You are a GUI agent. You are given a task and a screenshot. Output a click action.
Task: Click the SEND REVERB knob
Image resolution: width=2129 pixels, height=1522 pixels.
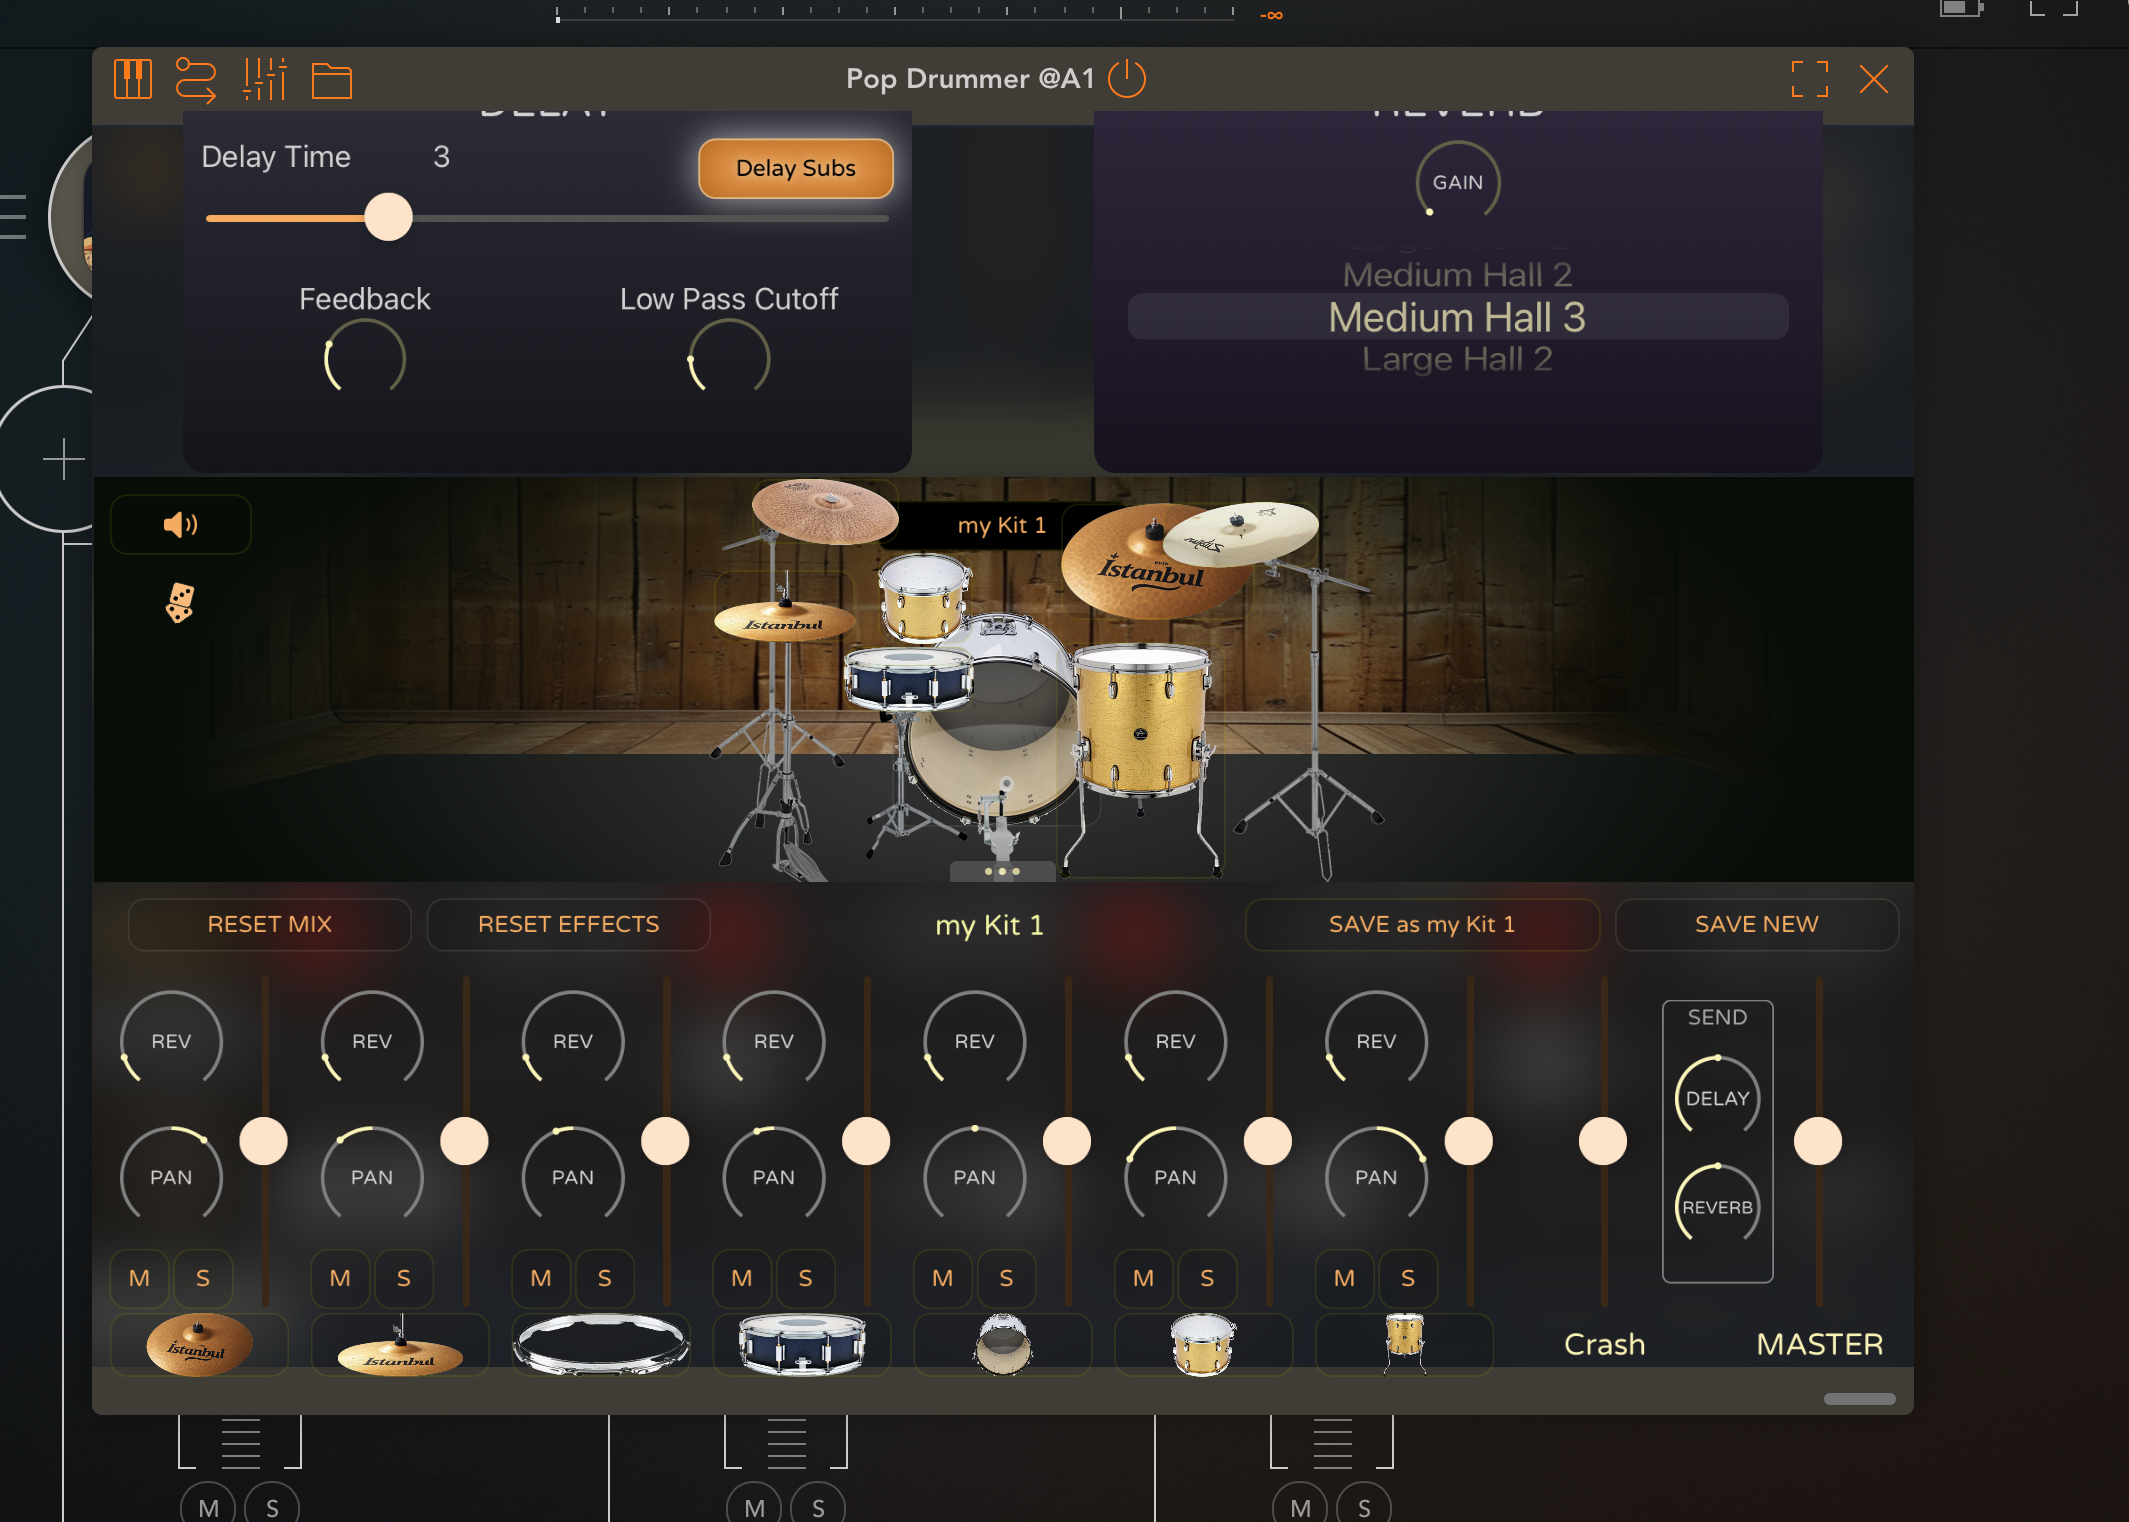tap(1717, 1206)
